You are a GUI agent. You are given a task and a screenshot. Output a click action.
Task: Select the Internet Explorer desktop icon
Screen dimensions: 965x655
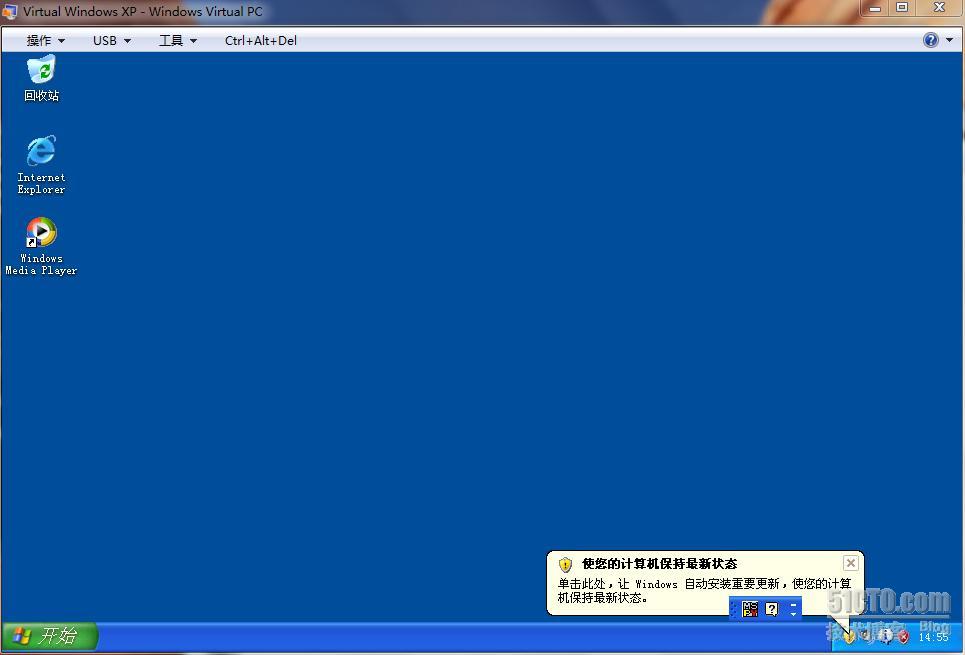click(41, 164)
